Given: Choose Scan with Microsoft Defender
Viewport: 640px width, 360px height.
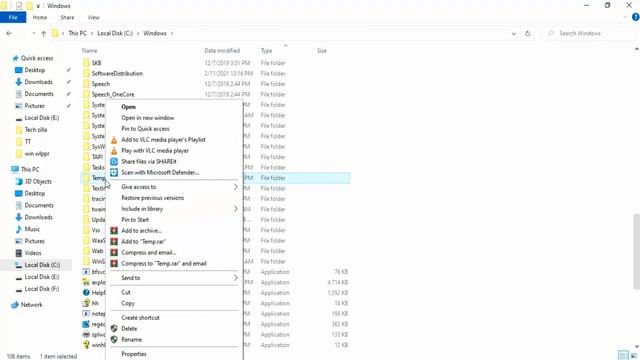Looking at the screenshot, I should pyautogui.click(x=160, y=173).
